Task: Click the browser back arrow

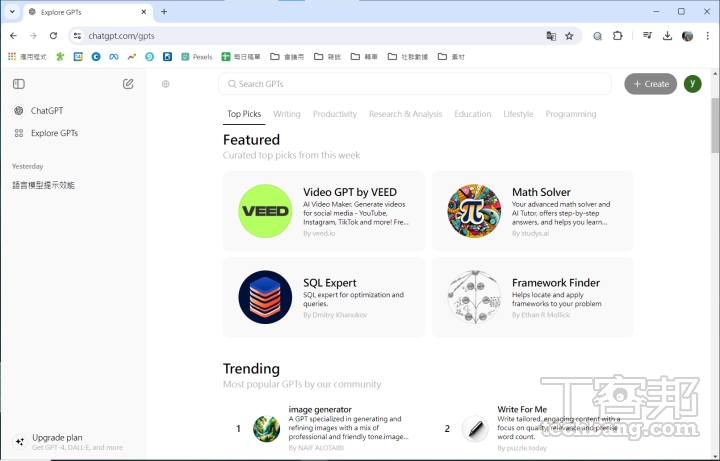Action: point(13,36)
